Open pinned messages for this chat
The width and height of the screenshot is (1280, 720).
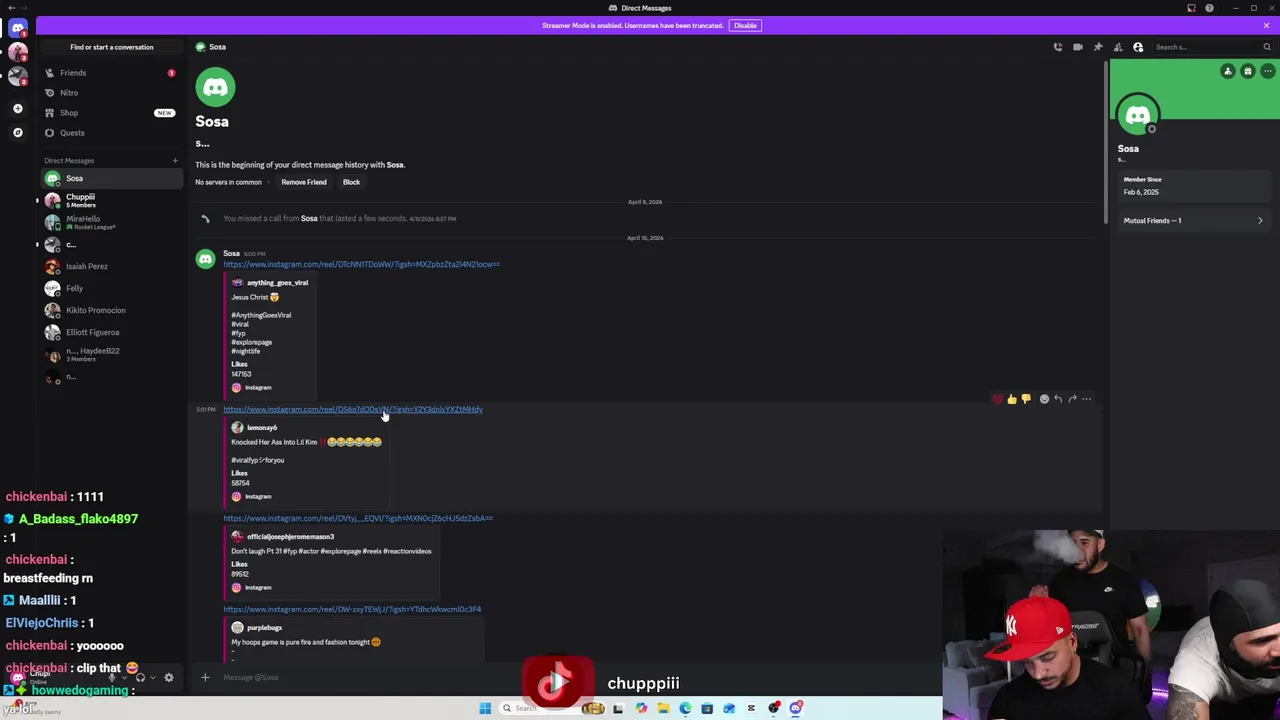(x=1097, y=47)
